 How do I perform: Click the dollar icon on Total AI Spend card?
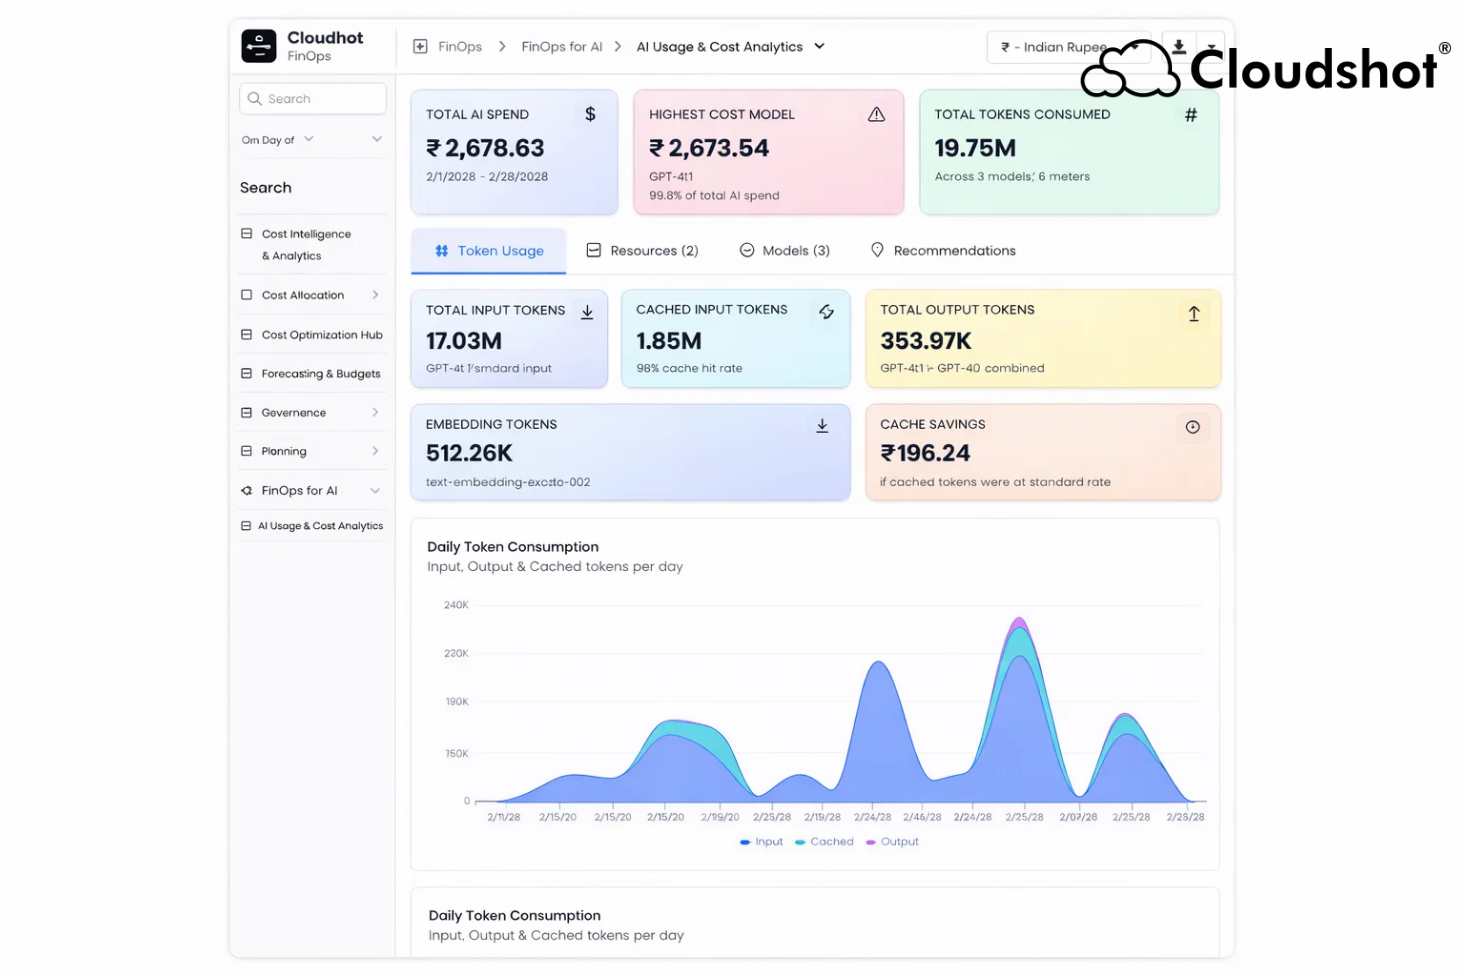(x=590, y=115)
